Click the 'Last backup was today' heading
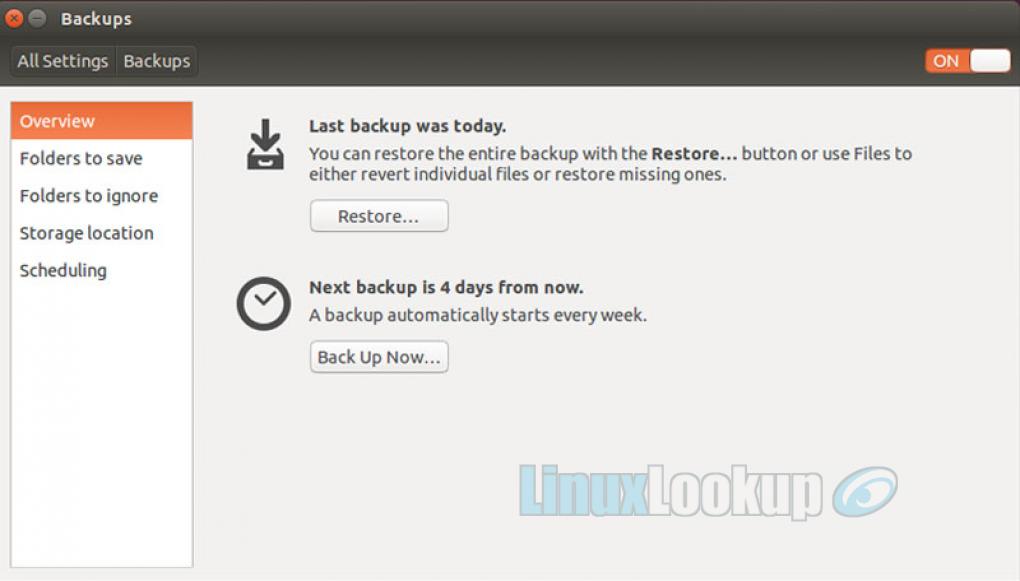This screenshot has height=581, width=1020. point(407,126)
